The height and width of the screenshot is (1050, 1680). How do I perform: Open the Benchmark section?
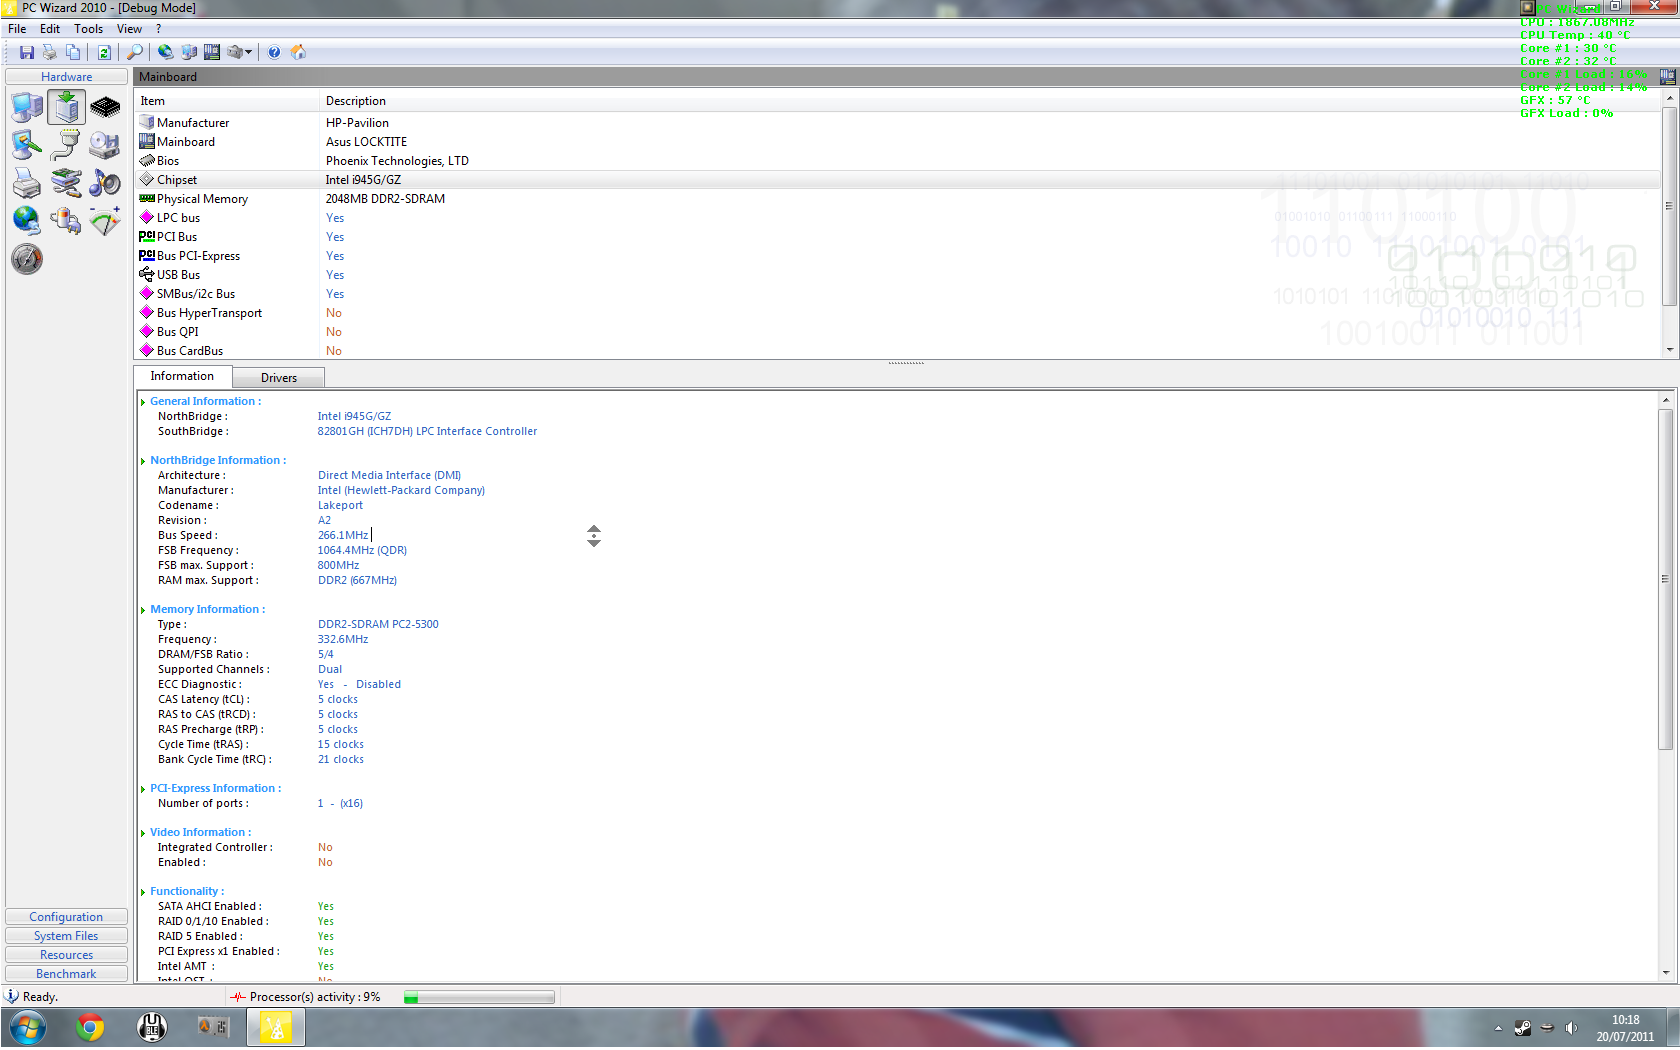pyautogui.click(x=66, y=974)
